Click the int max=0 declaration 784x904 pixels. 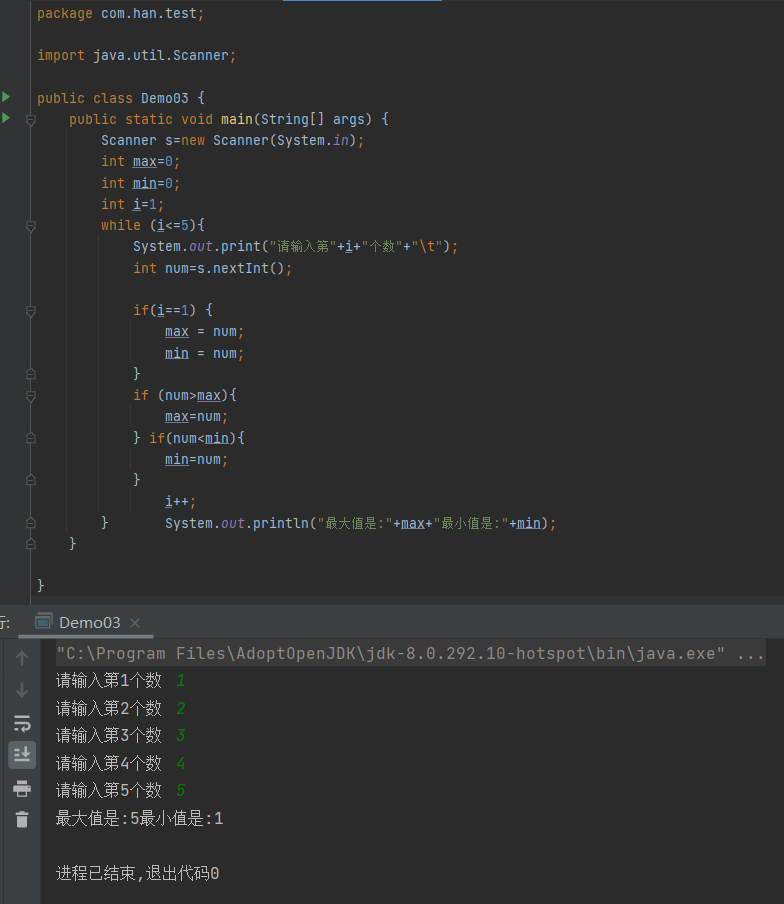pyautogui.click(x=141, y=161)
